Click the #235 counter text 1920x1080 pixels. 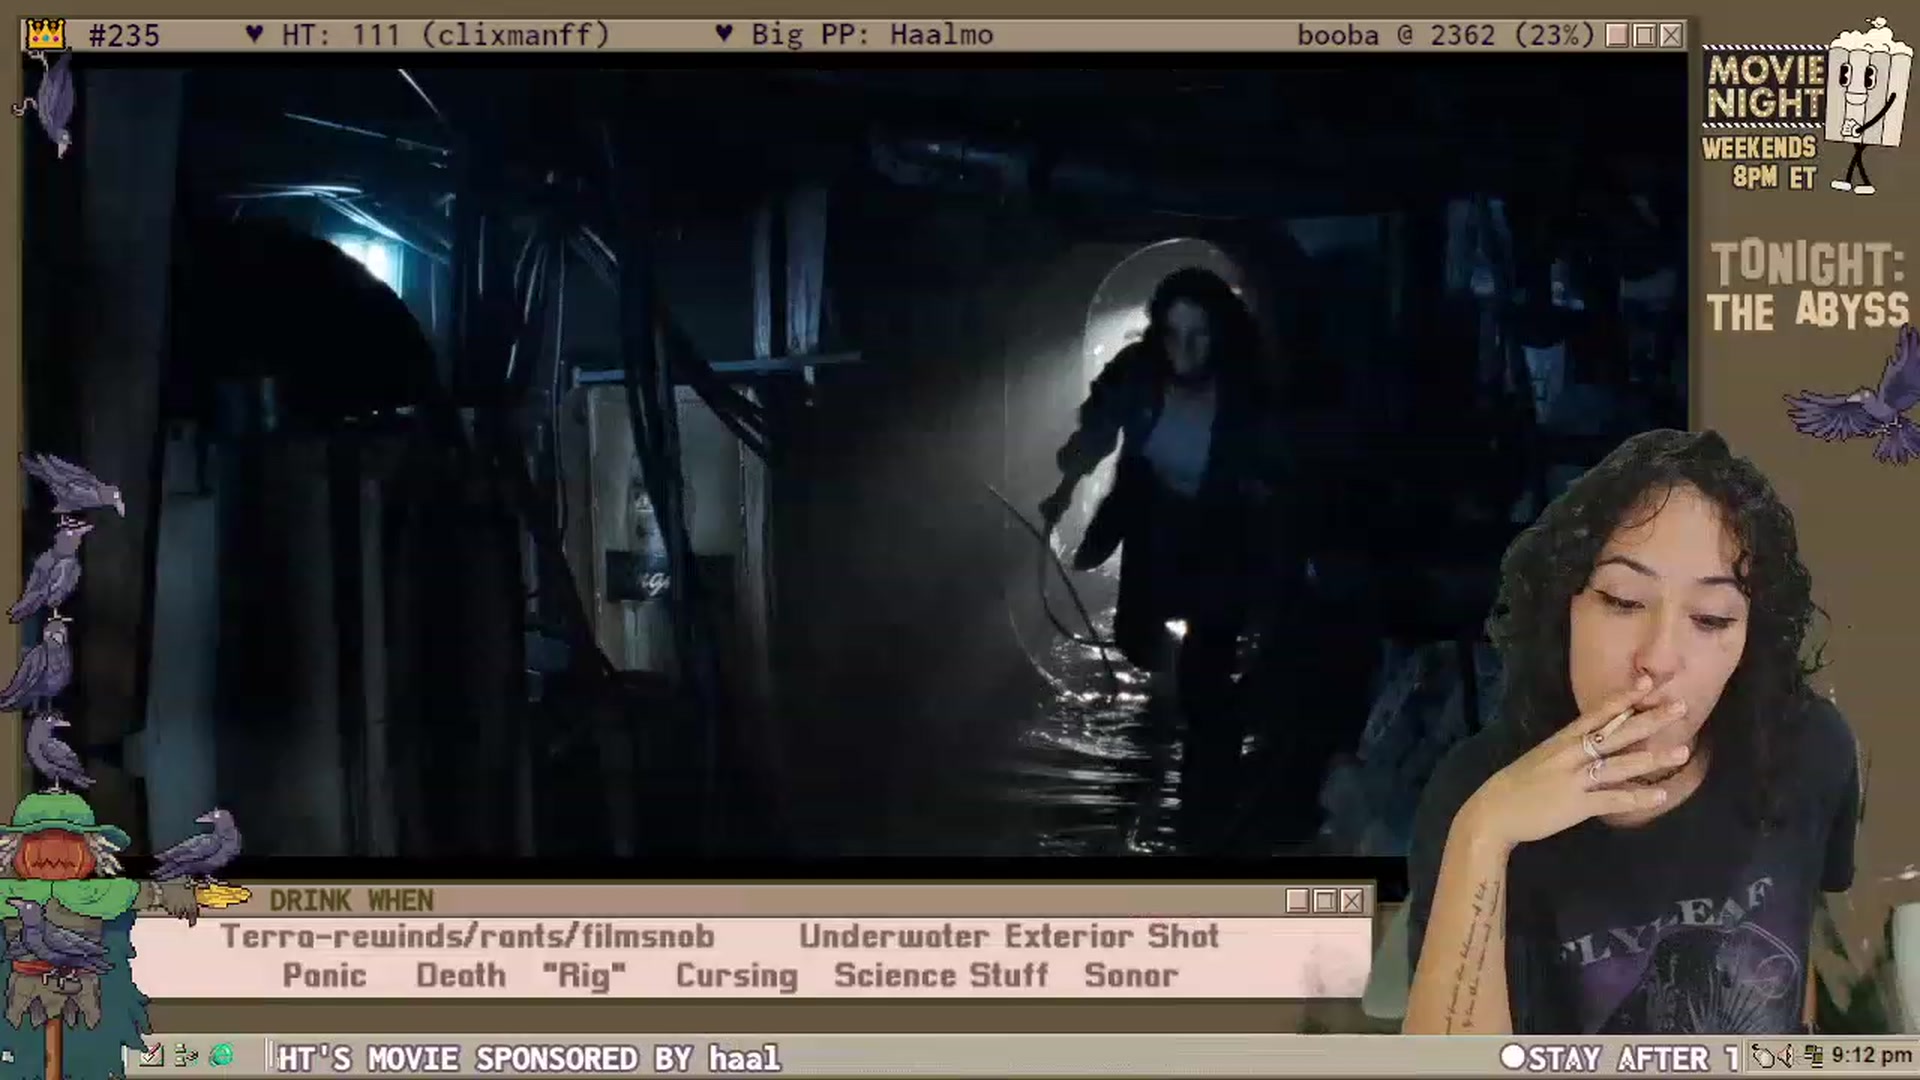124,35
